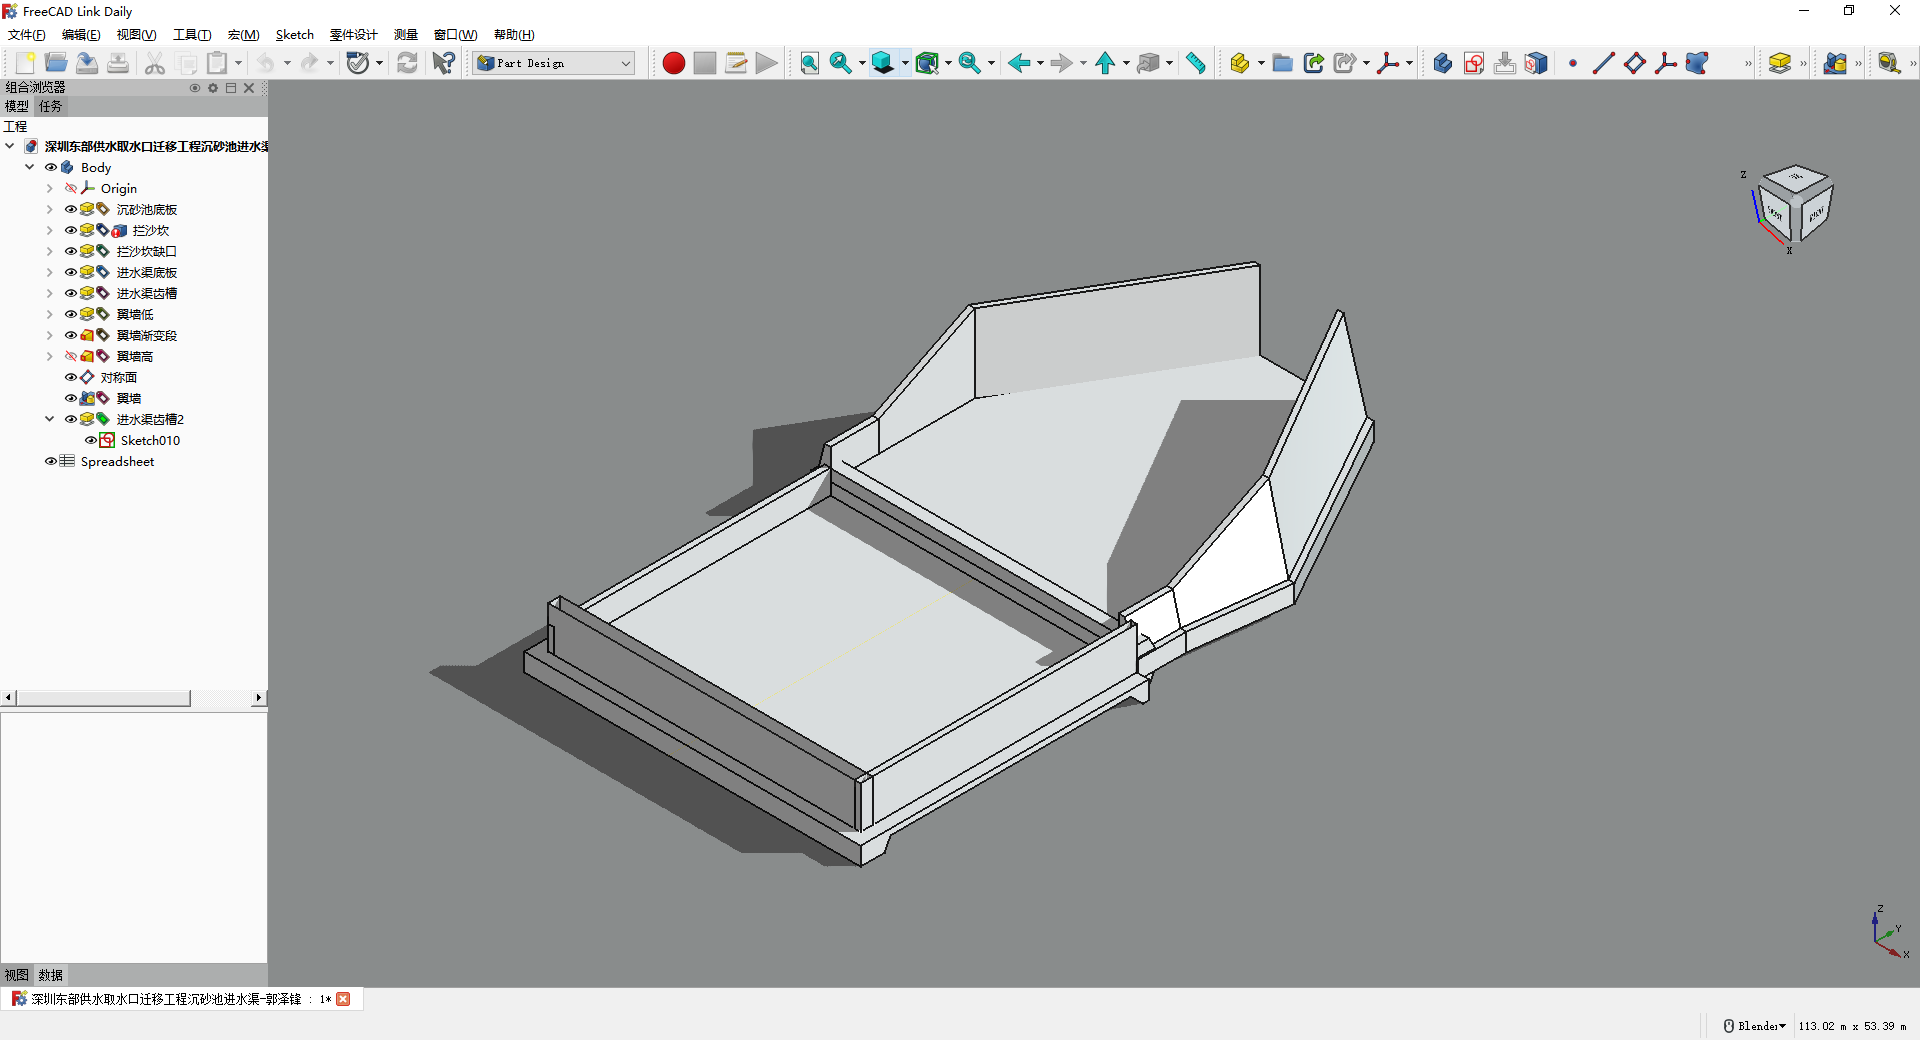1920x1040 pixels.
Task: Select the datum line tool
Action: [x=1602, y=63]
